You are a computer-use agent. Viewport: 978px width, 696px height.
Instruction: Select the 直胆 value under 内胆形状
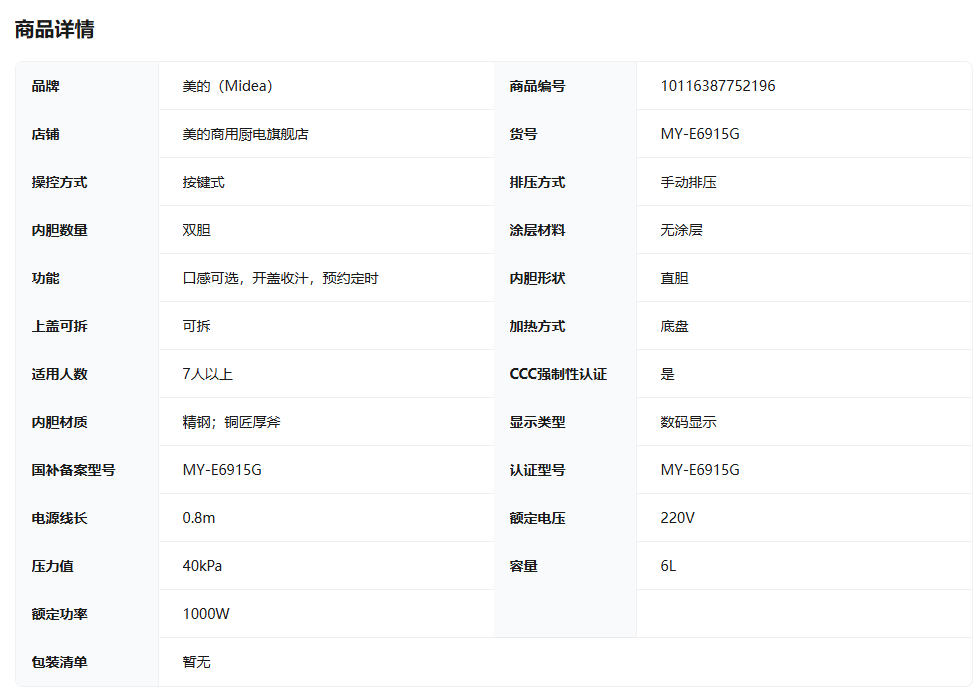click(675, 278)
